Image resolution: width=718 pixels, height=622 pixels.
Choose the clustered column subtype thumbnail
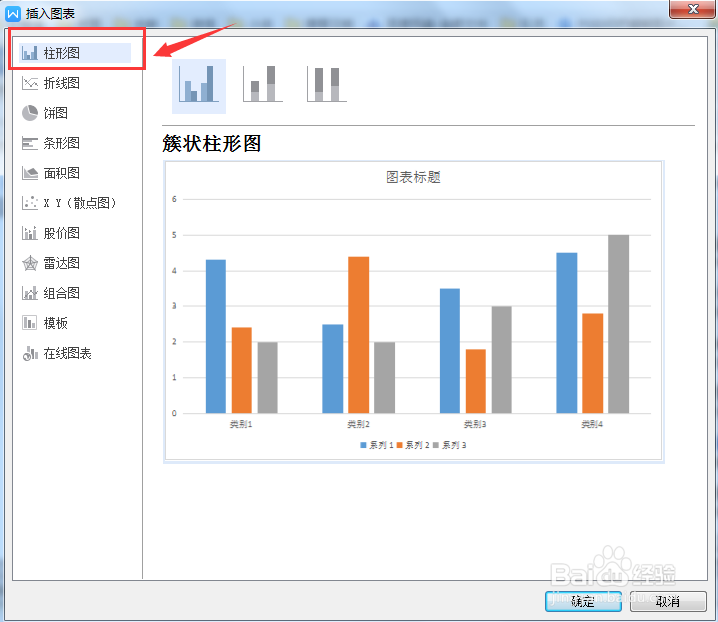click(x=199, y=86)
